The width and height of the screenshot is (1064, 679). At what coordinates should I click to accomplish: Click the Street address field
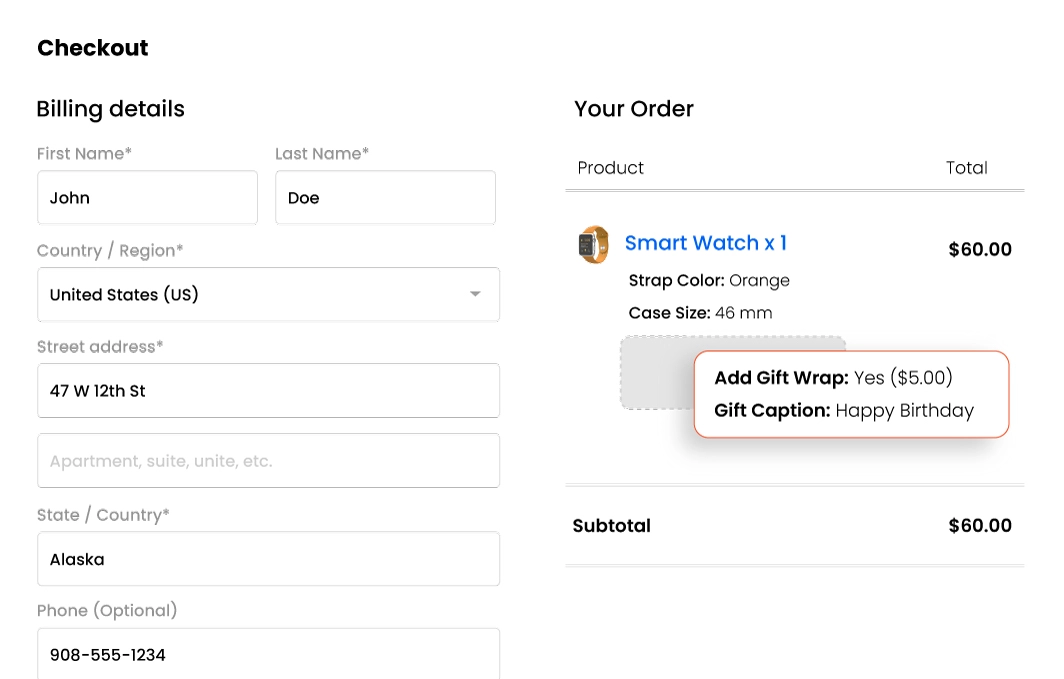pyautogui.click(x=268, y=391)
